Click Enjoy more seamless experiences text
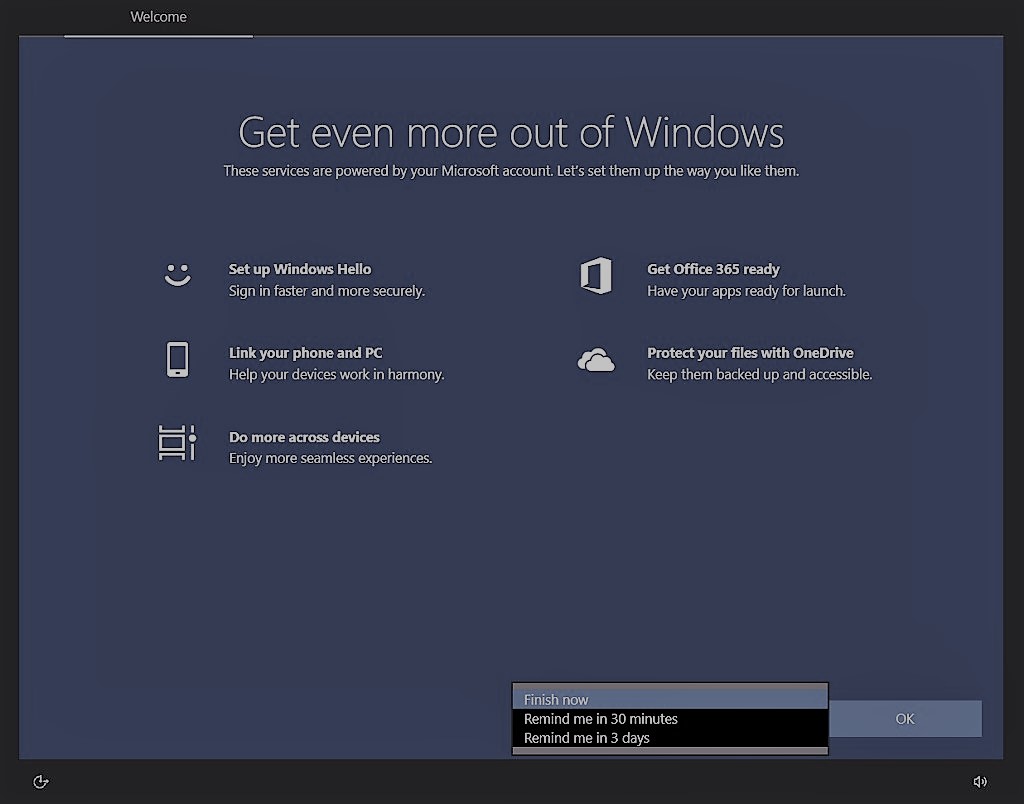This screenshot has width=1024, height=804. (x=330, y=458)
